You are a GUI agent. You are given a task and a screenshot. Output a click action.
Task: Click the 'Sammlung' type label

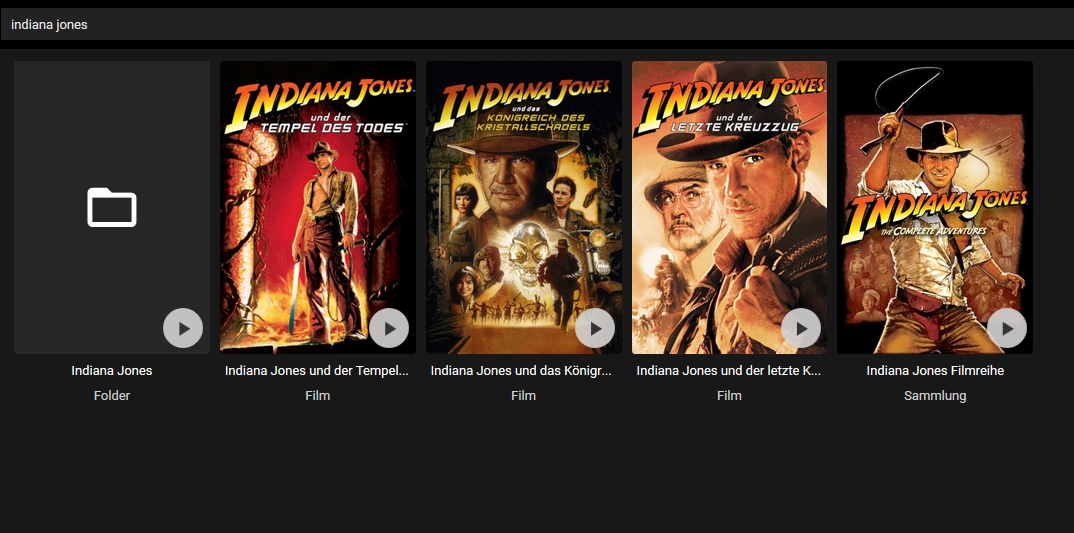pos(935,395)
